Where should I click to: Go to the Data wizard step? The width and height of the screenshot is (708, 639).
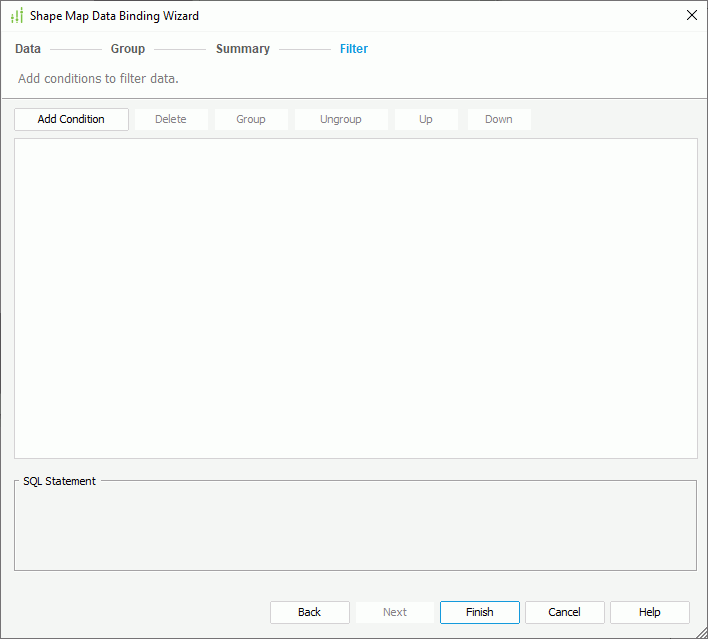click(28, 49)
